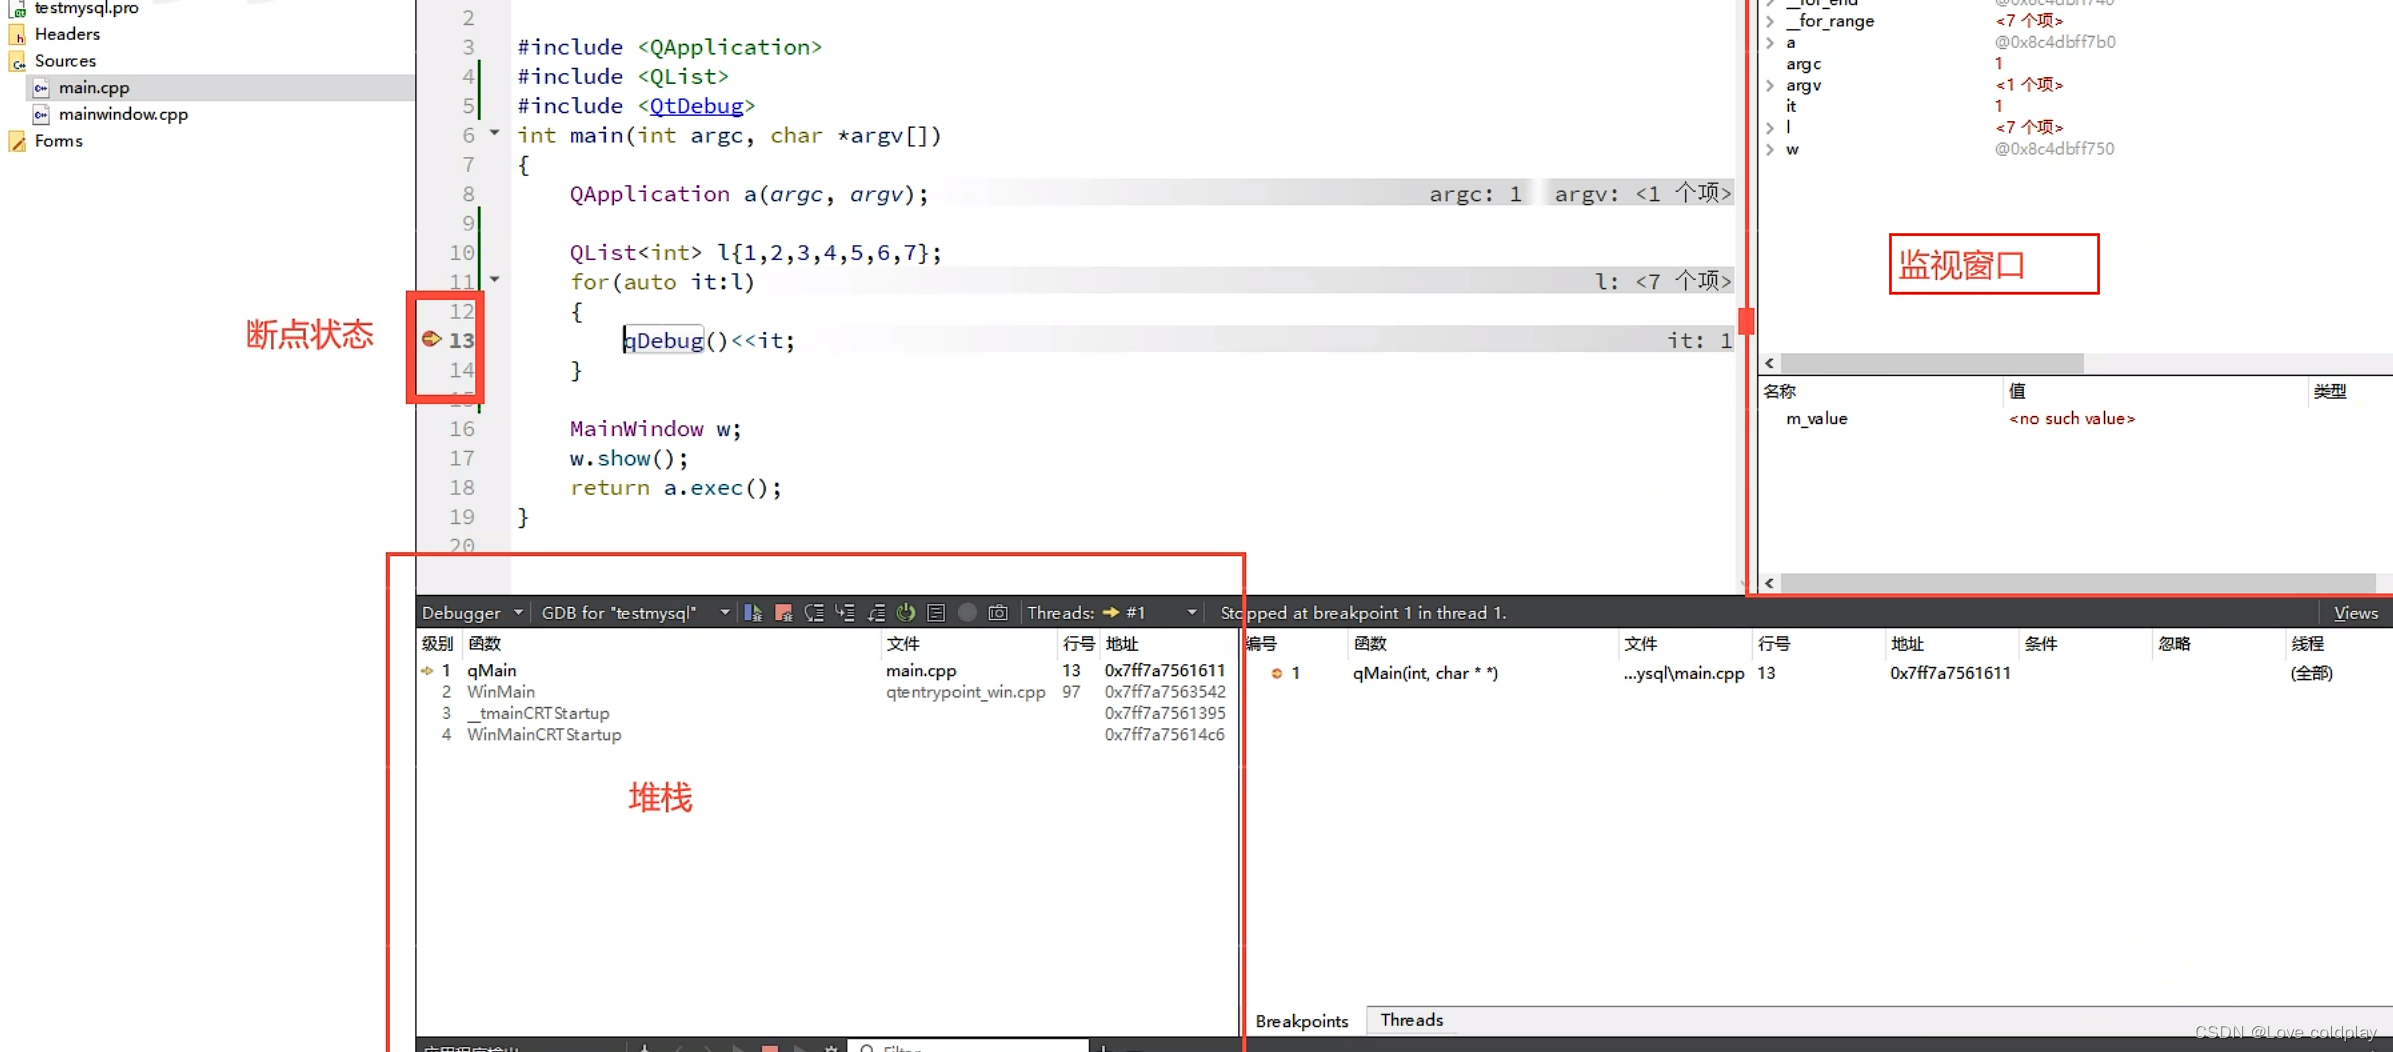Expand the list variable l

coord(1770,127)
